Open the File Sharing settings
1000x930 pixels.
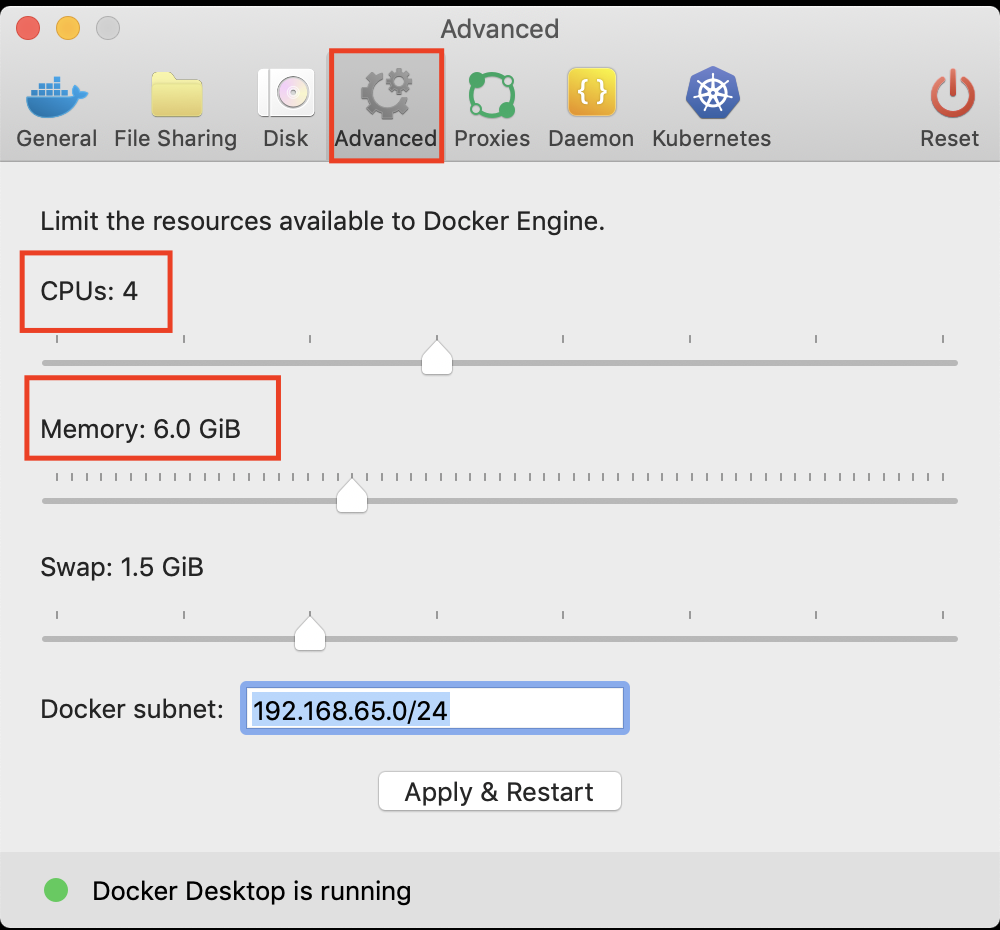click(x=175, y=105)
